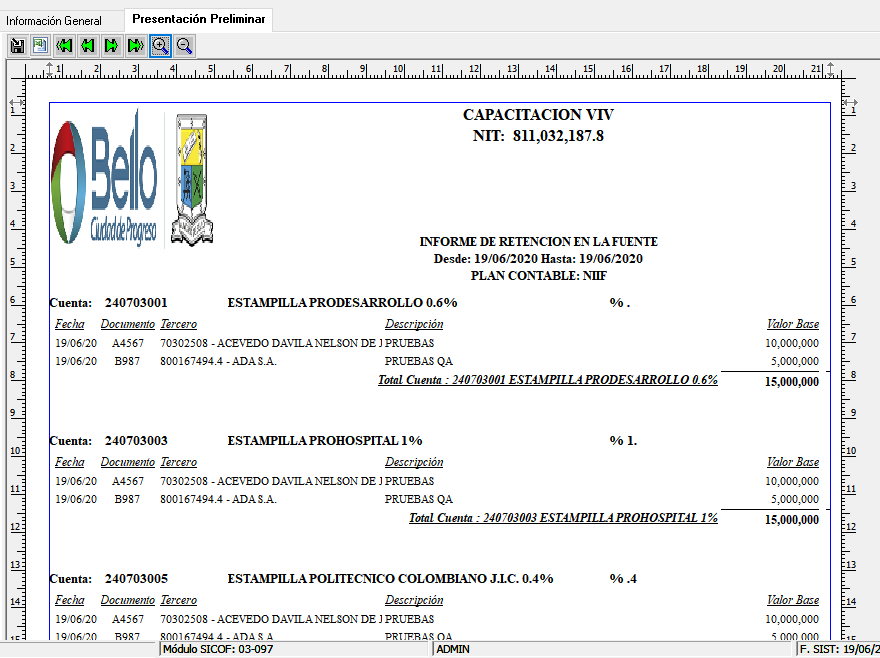Click the Bello Ciudad de Progreso logo
Screen dimensions: 880x658
[106, 178]
